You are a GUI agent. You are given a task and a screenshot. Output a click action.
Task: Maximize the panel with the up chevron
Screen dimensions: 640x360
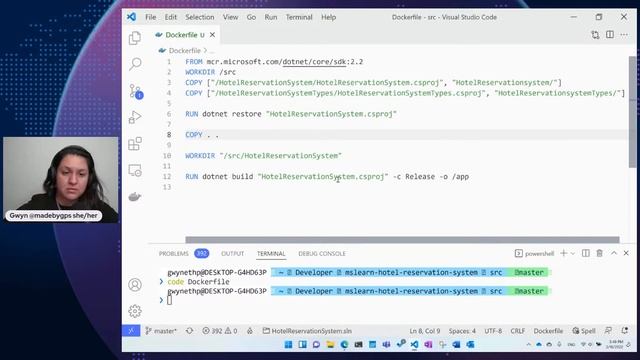(614, 253)
